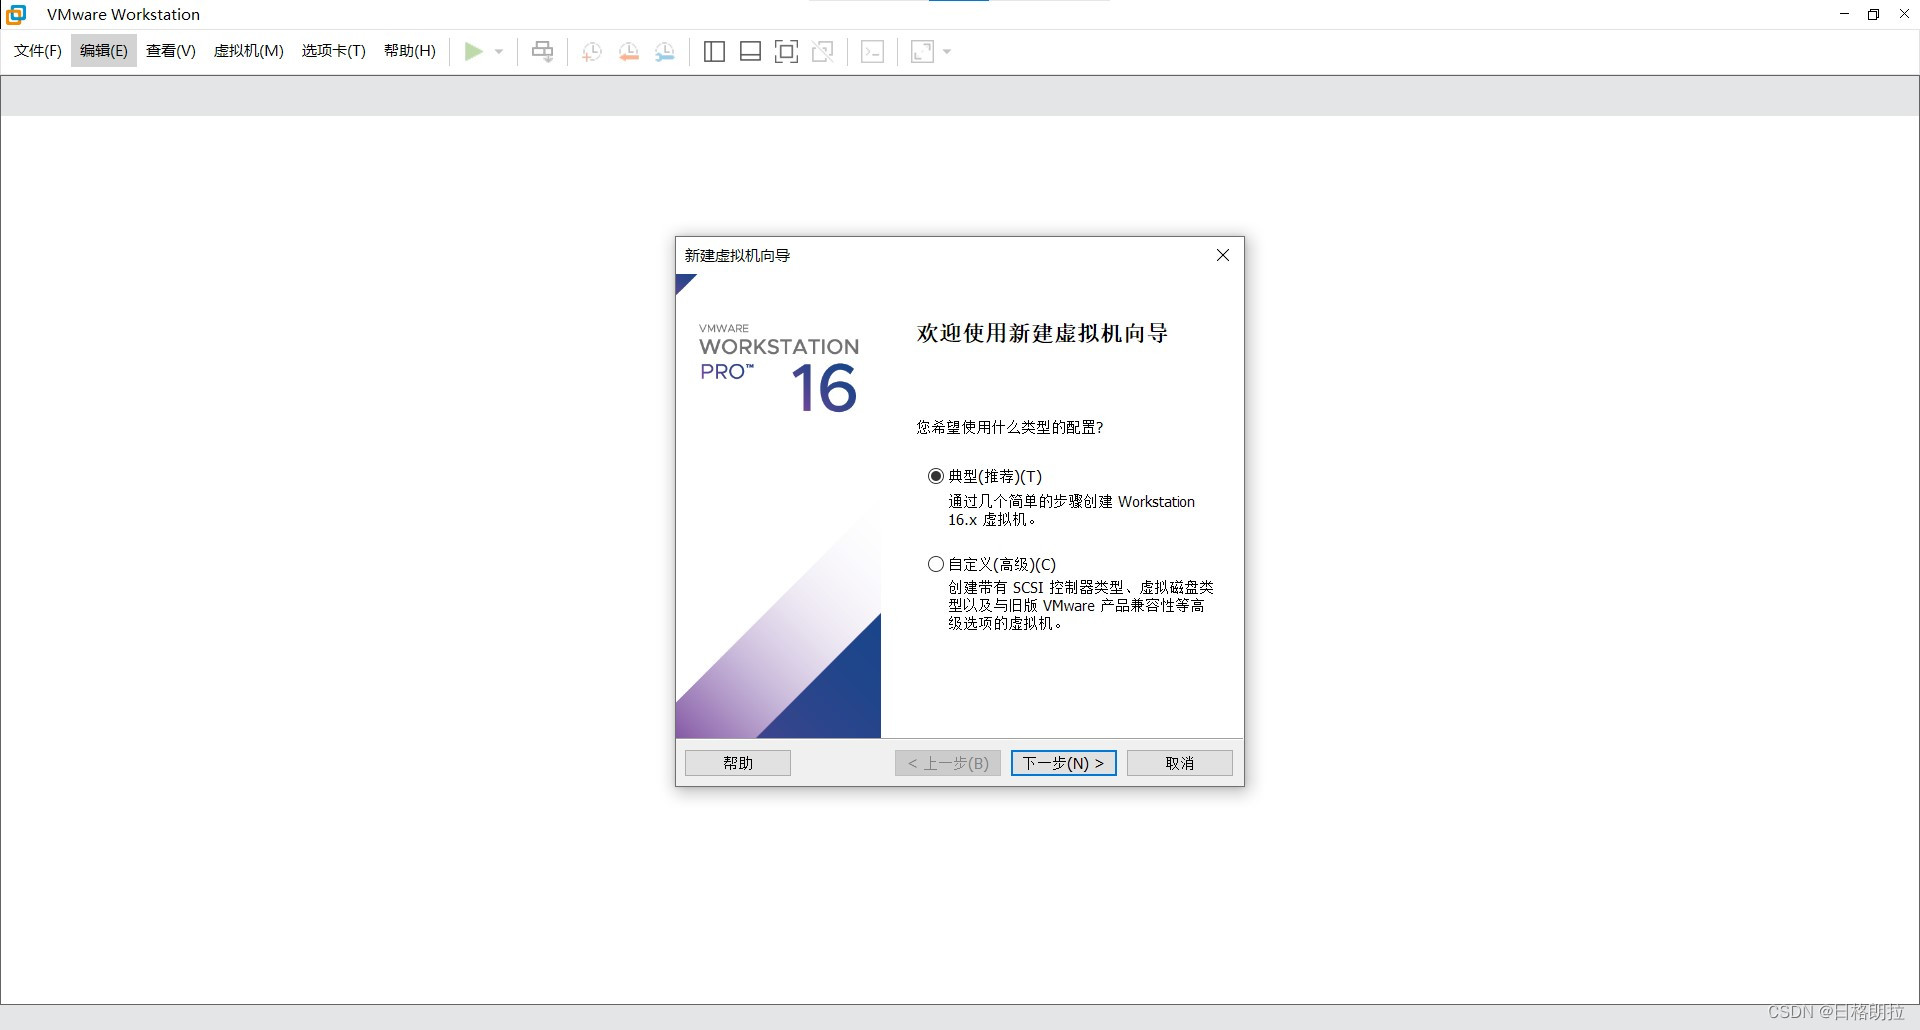
Task: Open the 帮助(H) menu
Action: tap(410, 51)
